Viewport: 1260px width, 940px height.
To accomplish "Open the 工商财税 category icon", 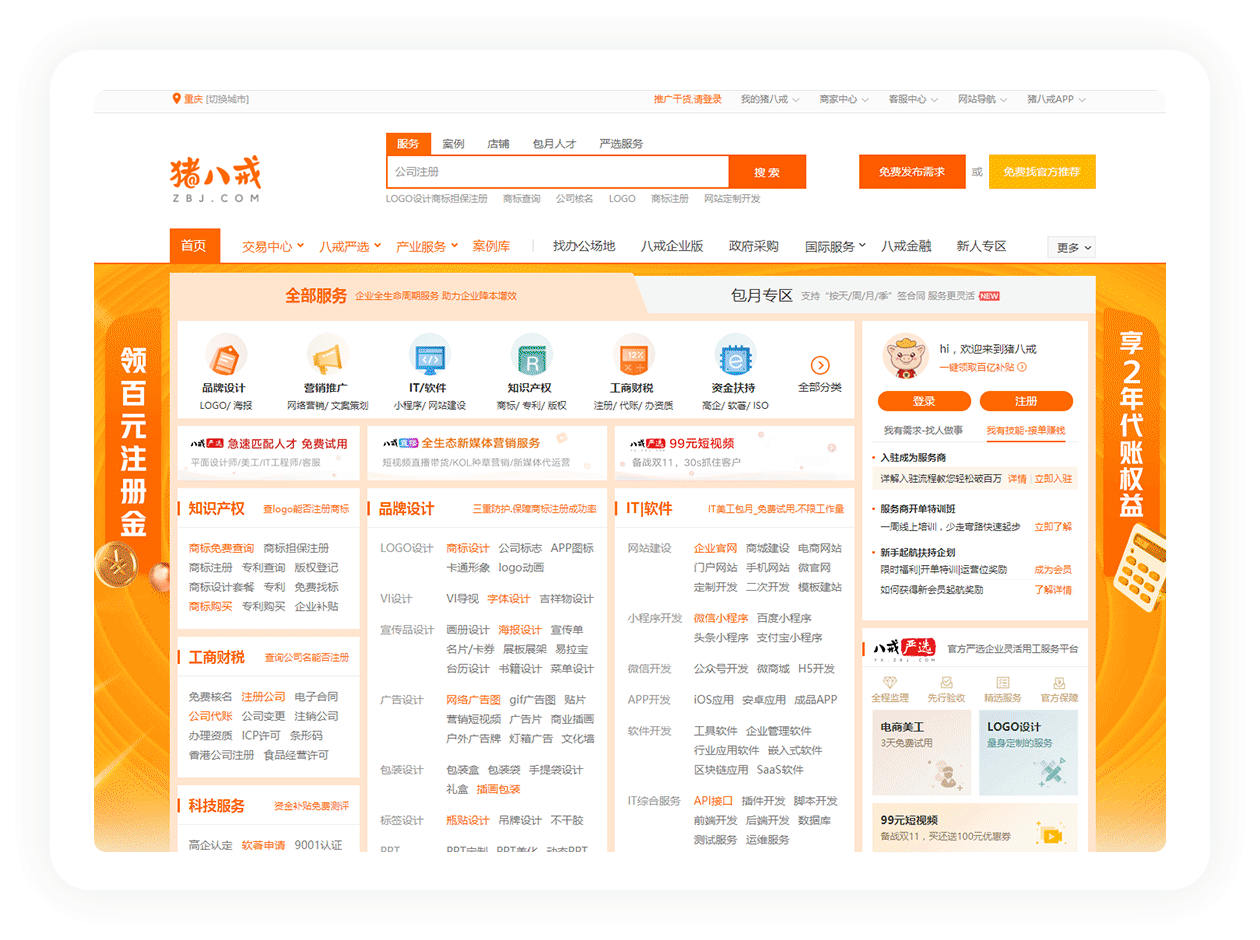I will [x=633, y=355].
